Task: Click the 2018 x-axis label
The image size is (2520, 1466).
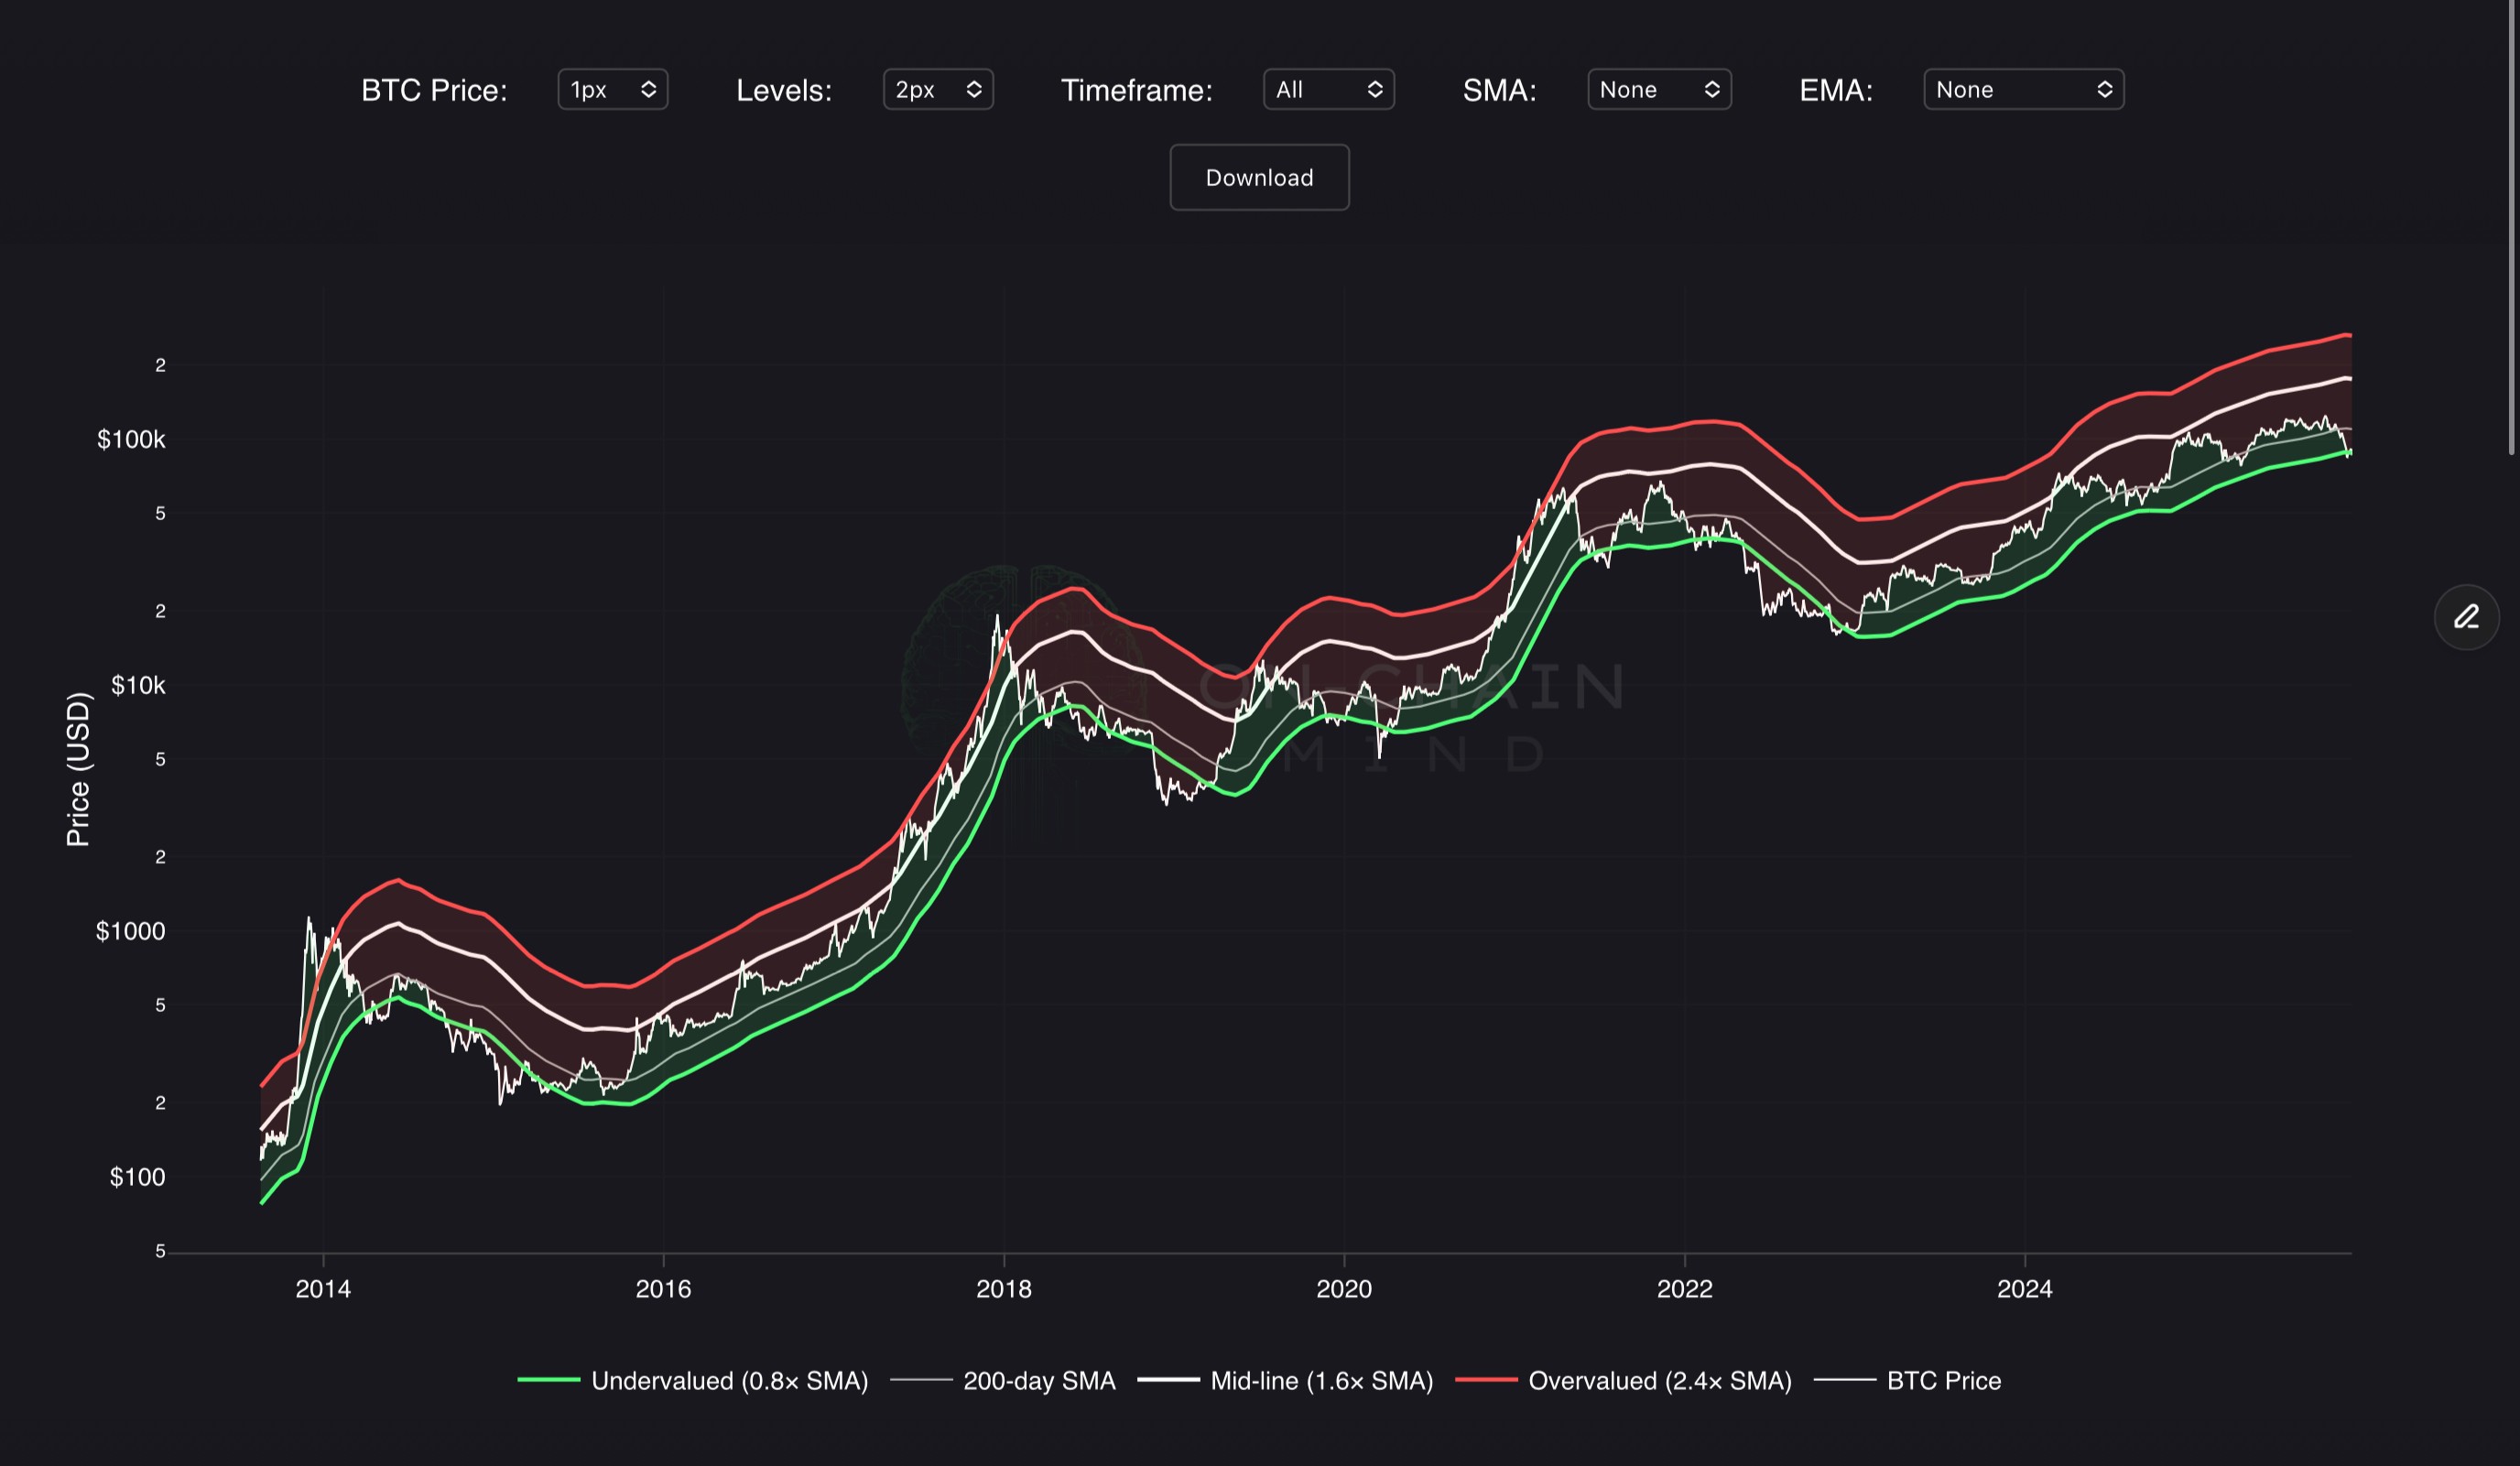Action: pyautogui.click(x=1003, y=1289)
